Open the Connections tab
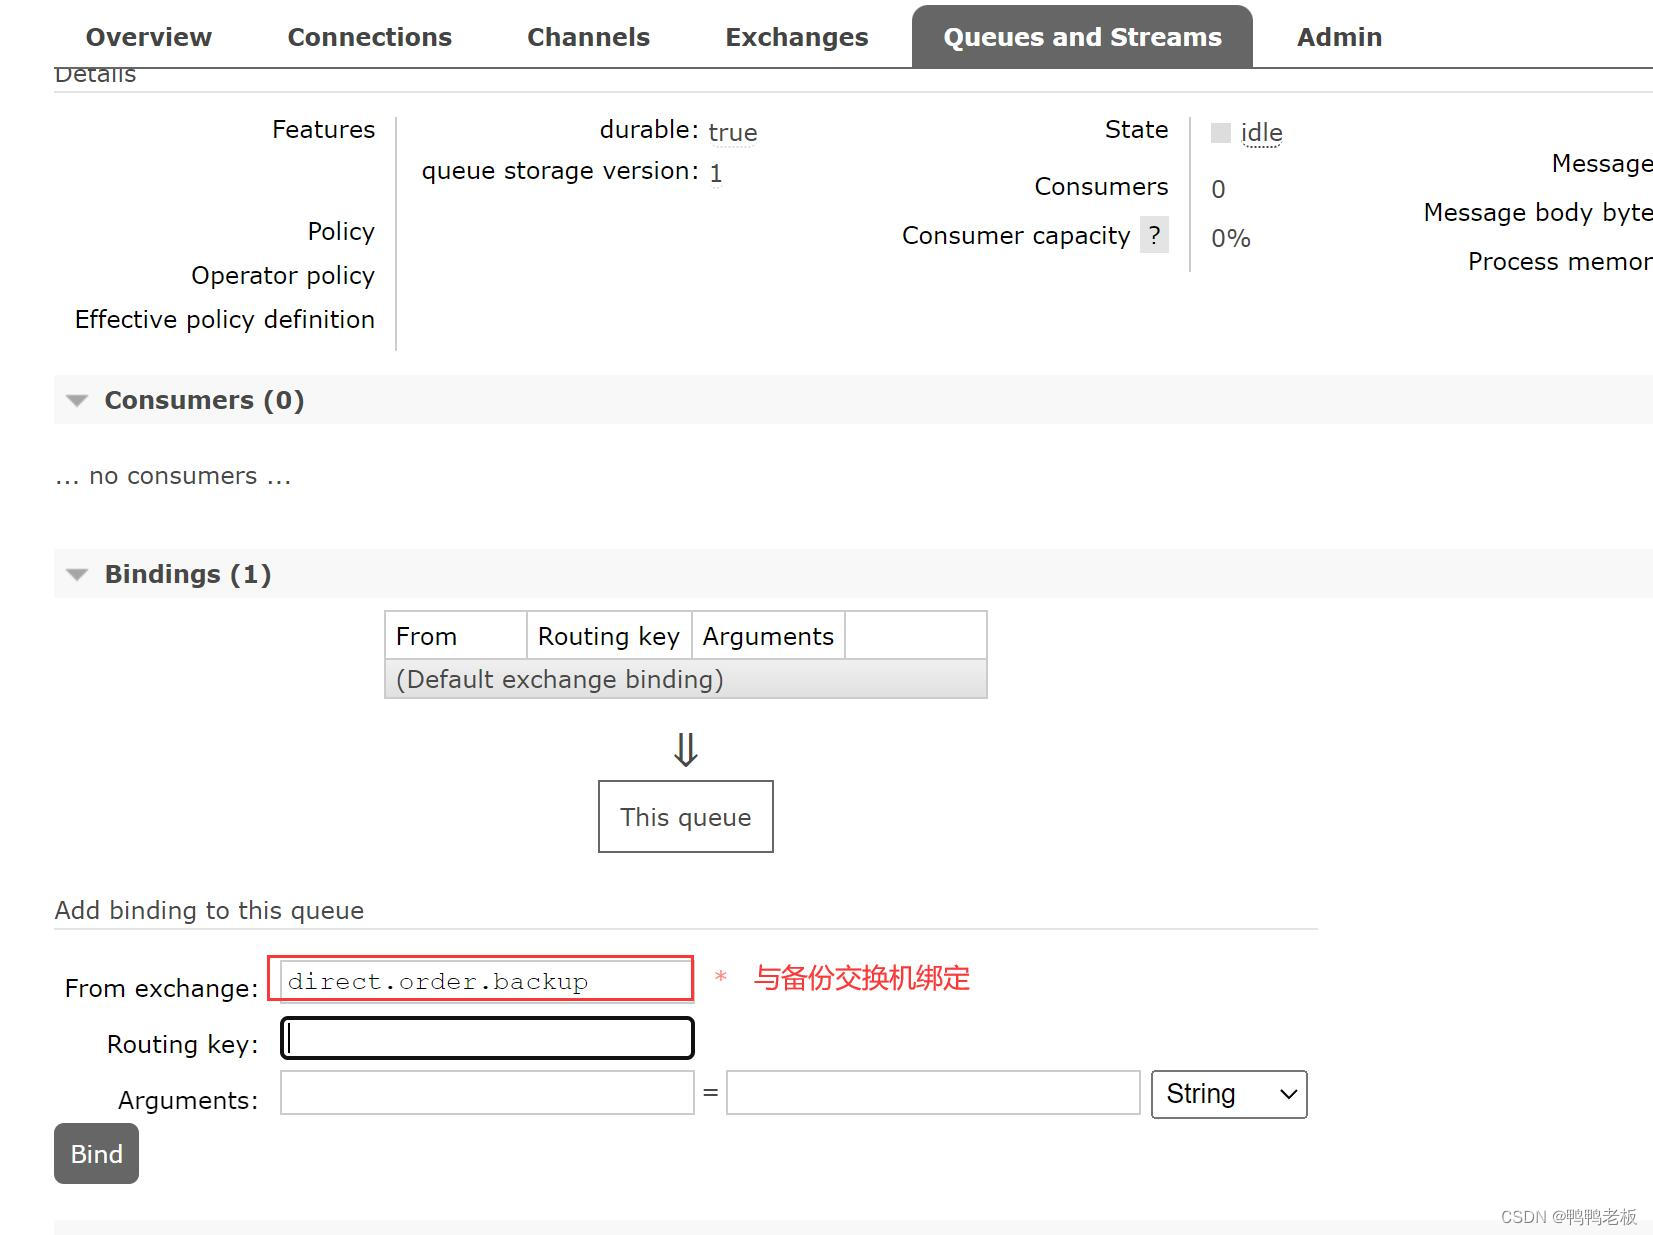 pos(369,36)
